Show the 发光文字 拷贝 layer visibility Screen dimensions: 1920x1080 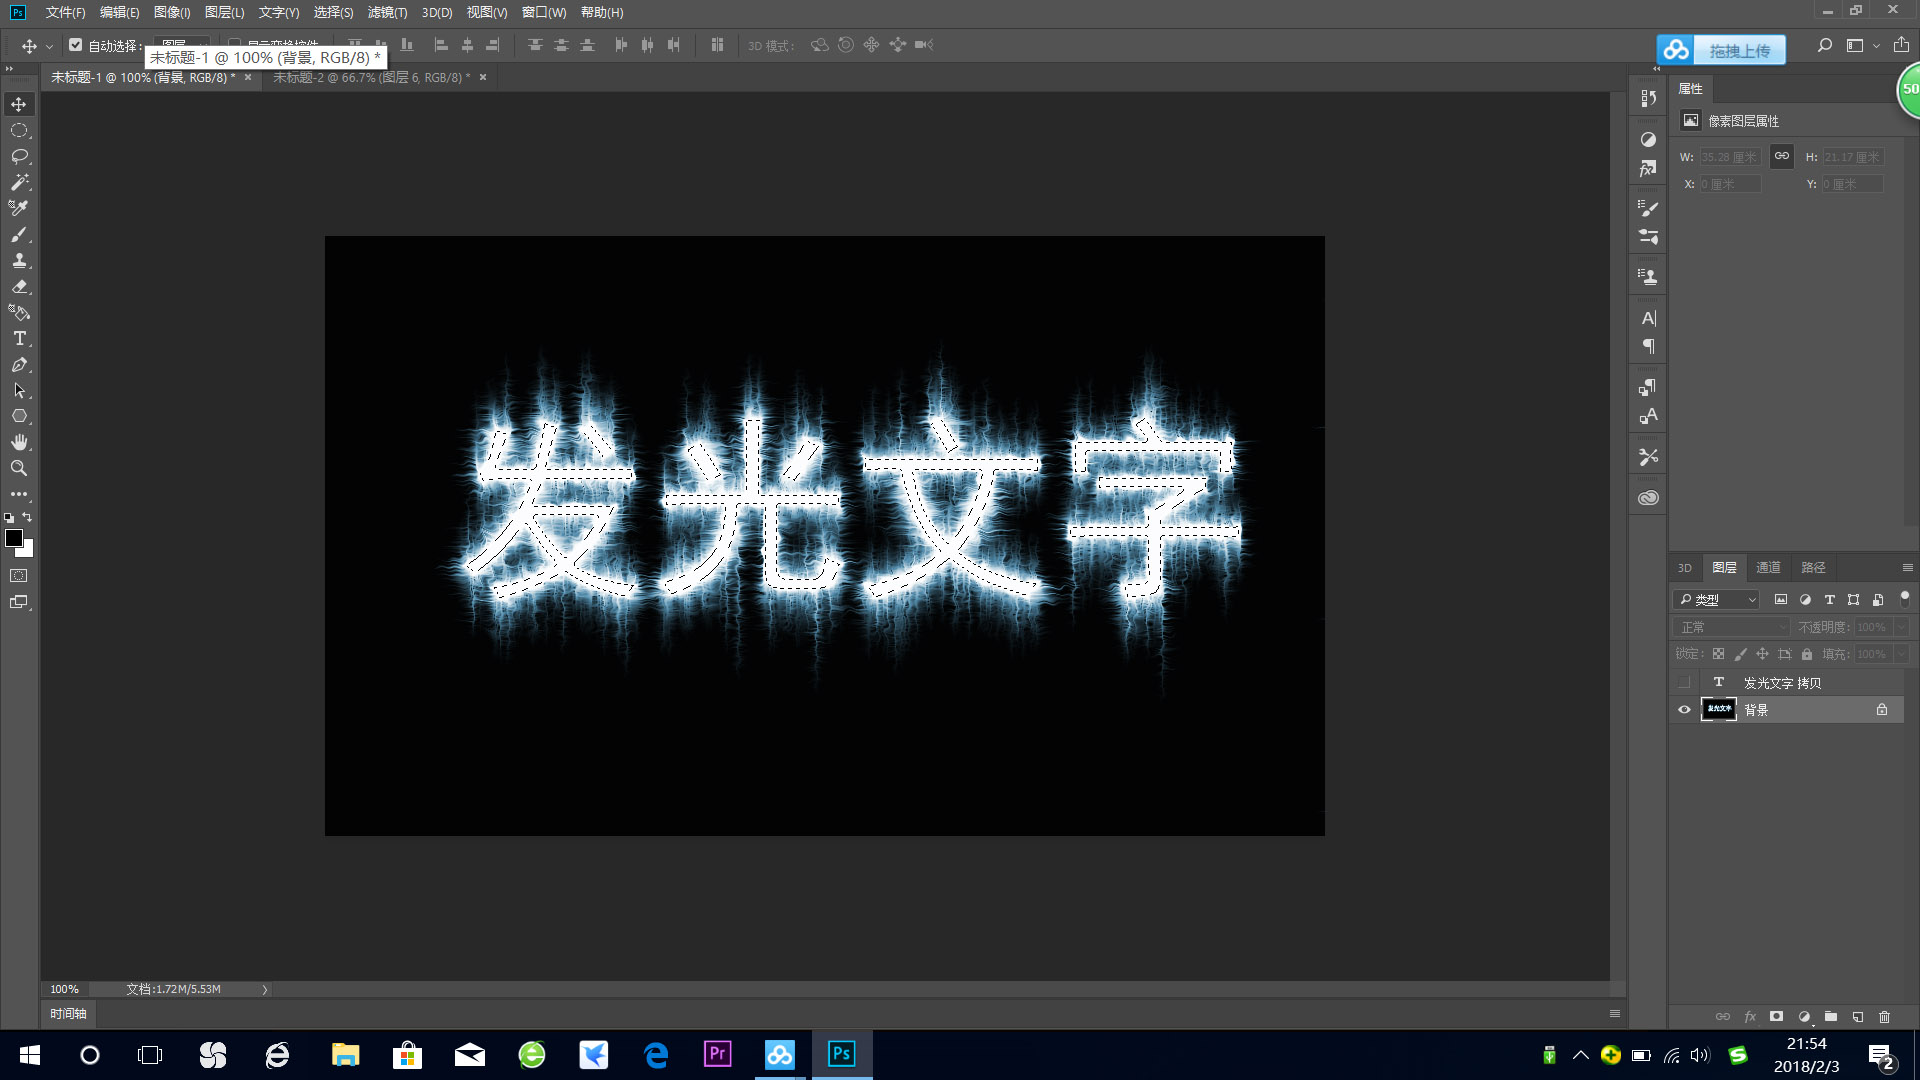point(1685,682)
